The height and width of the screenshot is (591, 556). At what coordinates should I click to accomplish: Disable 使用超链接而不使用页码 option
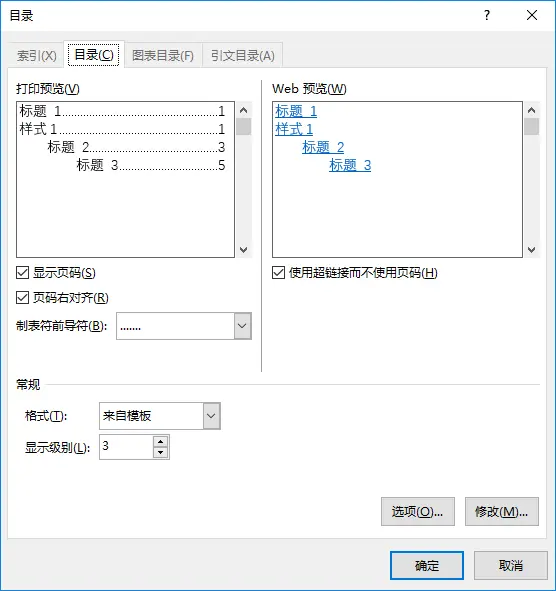[278, 273]
